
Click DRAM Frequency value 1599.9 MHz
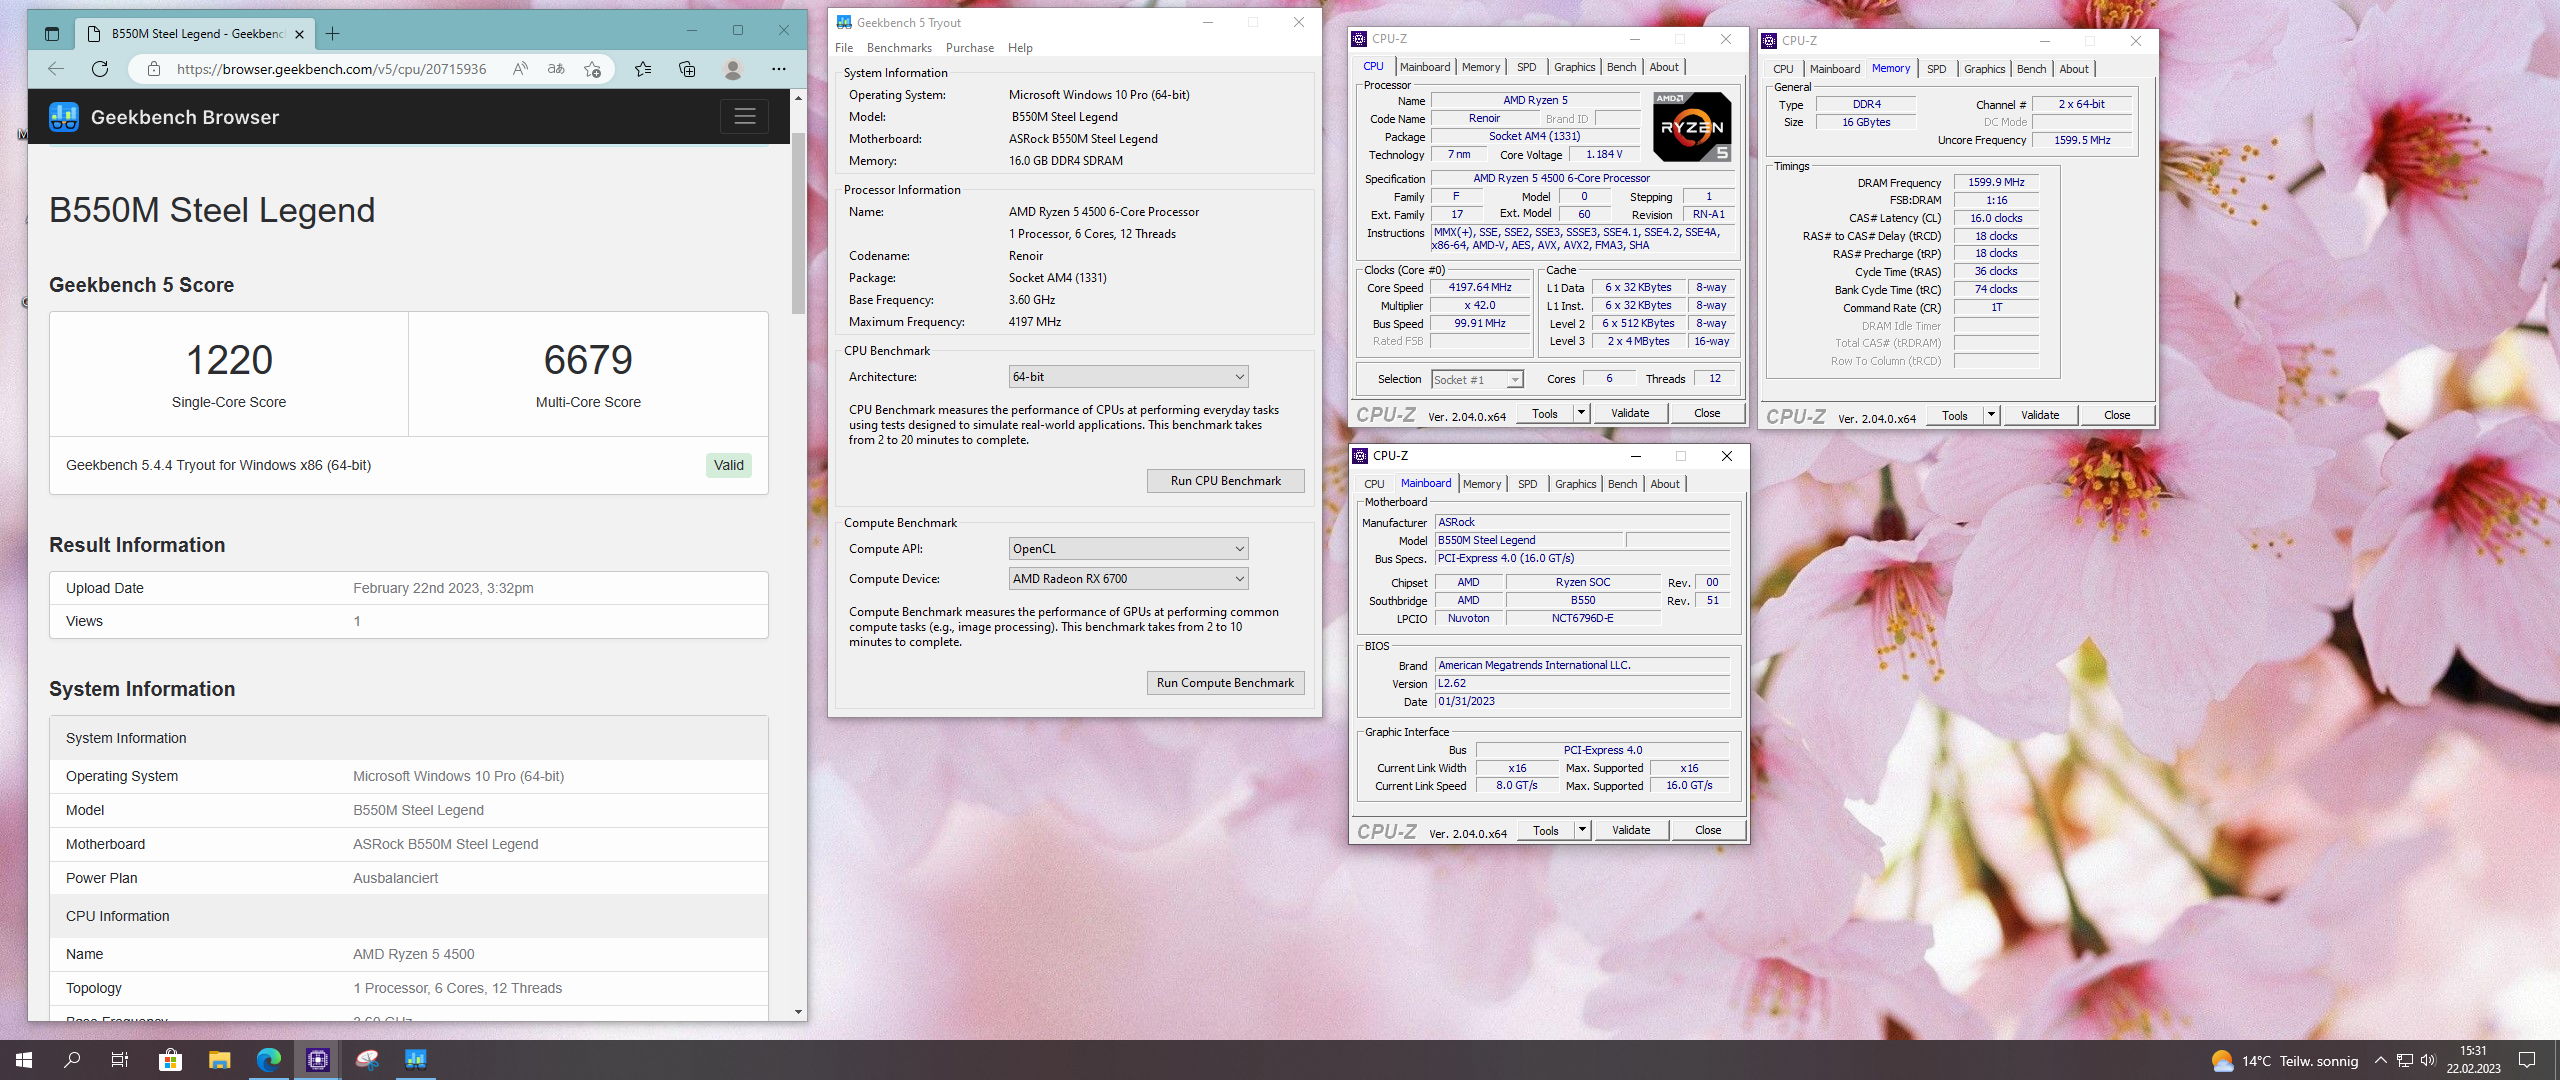[x=1996, y=182]
